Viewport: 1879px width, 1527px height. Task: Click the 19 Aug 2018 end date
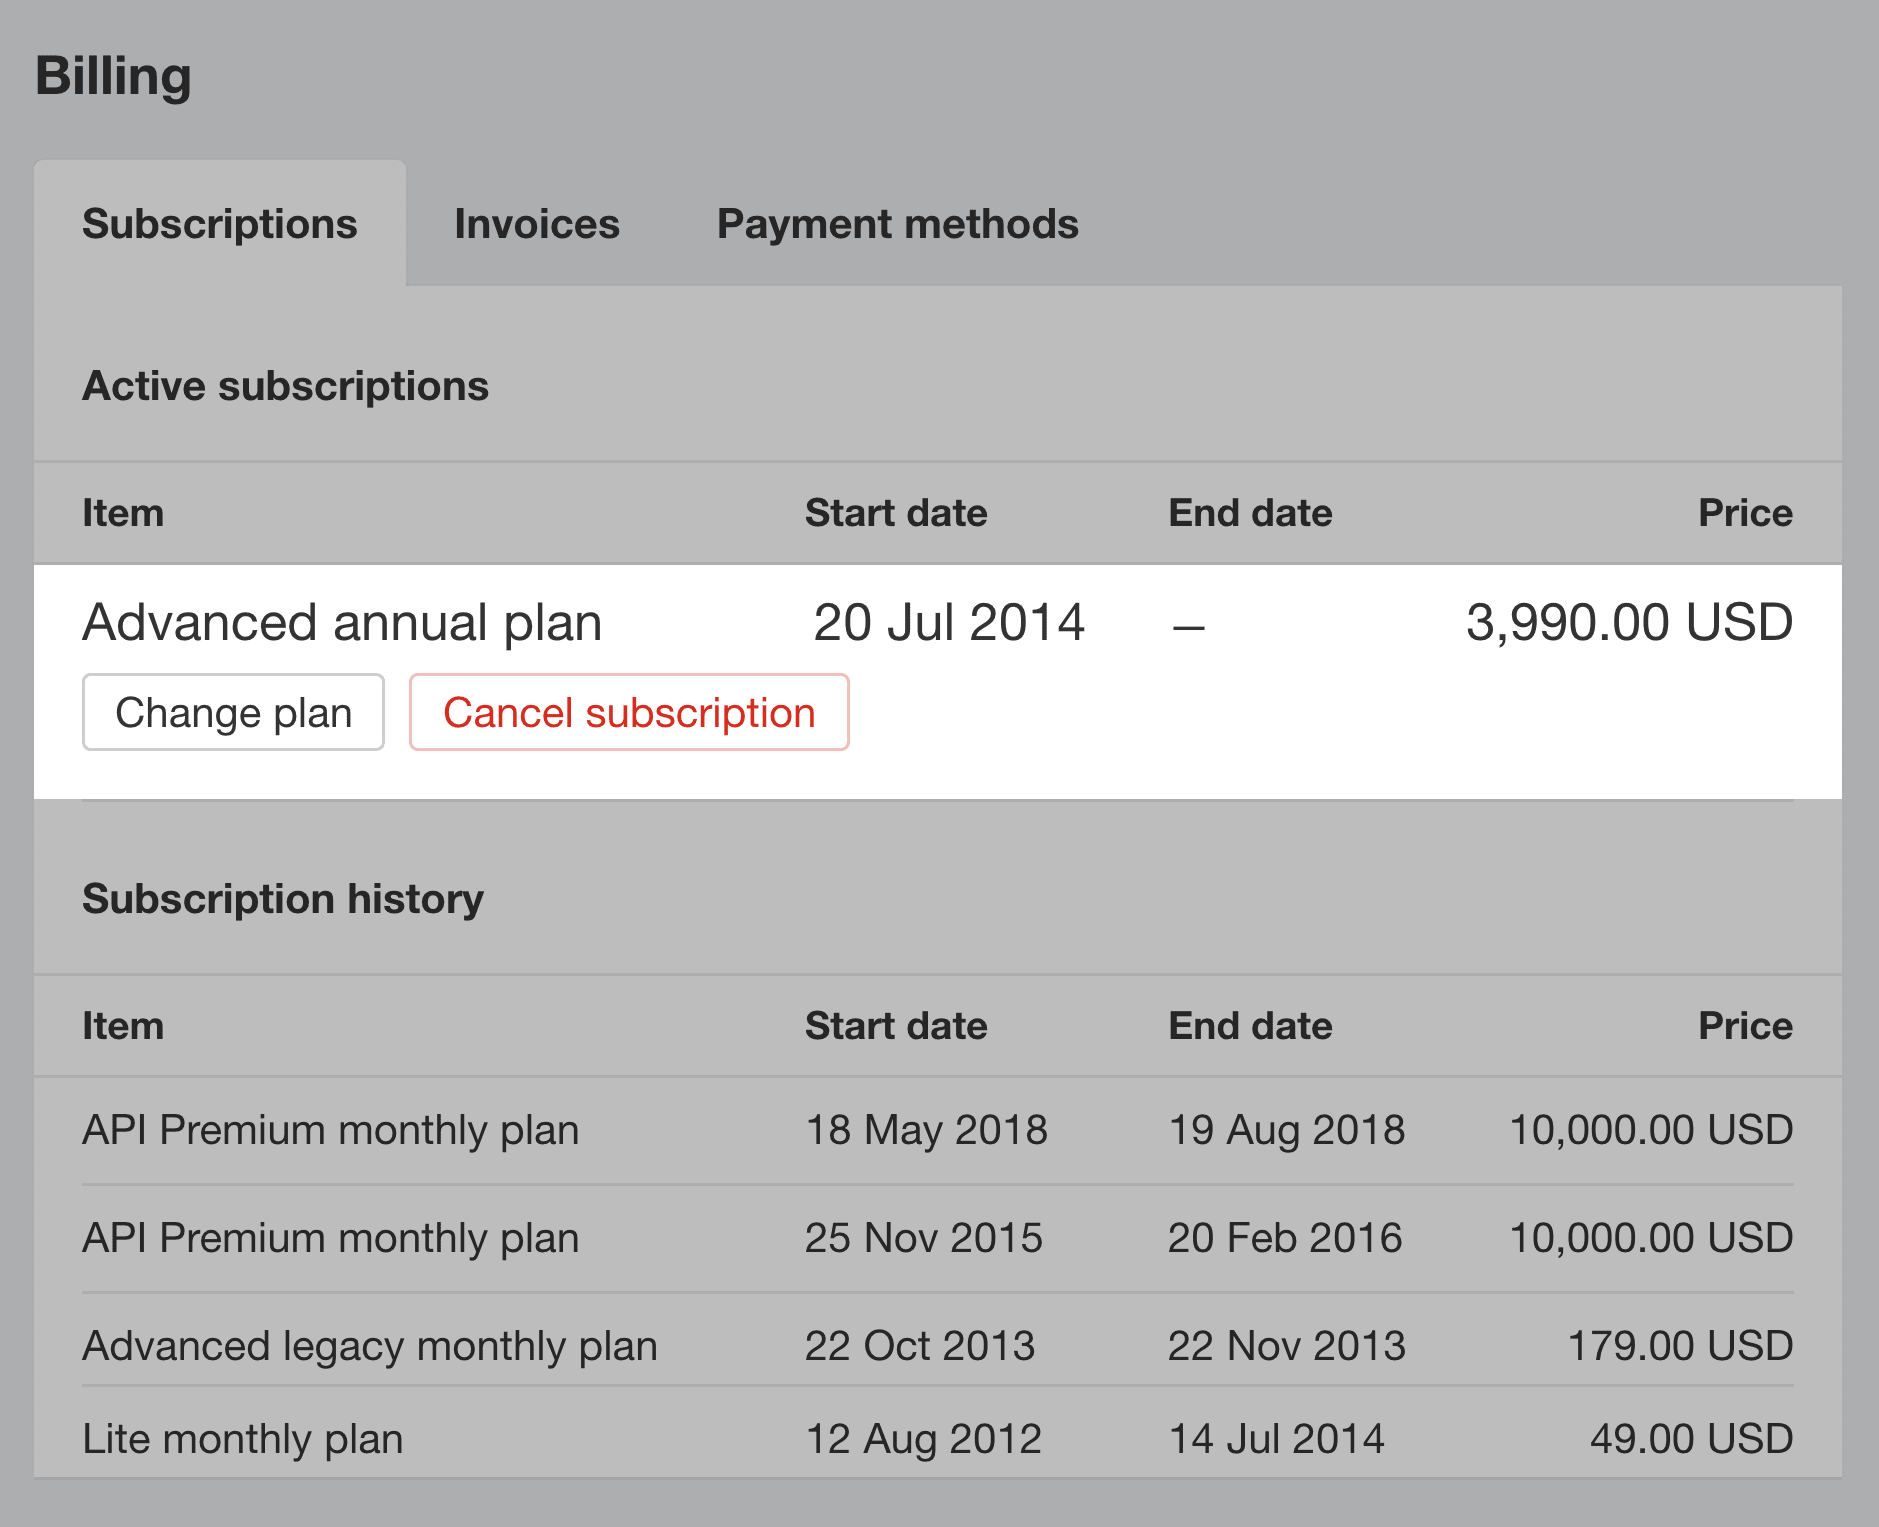[x=1286, y=1130]
